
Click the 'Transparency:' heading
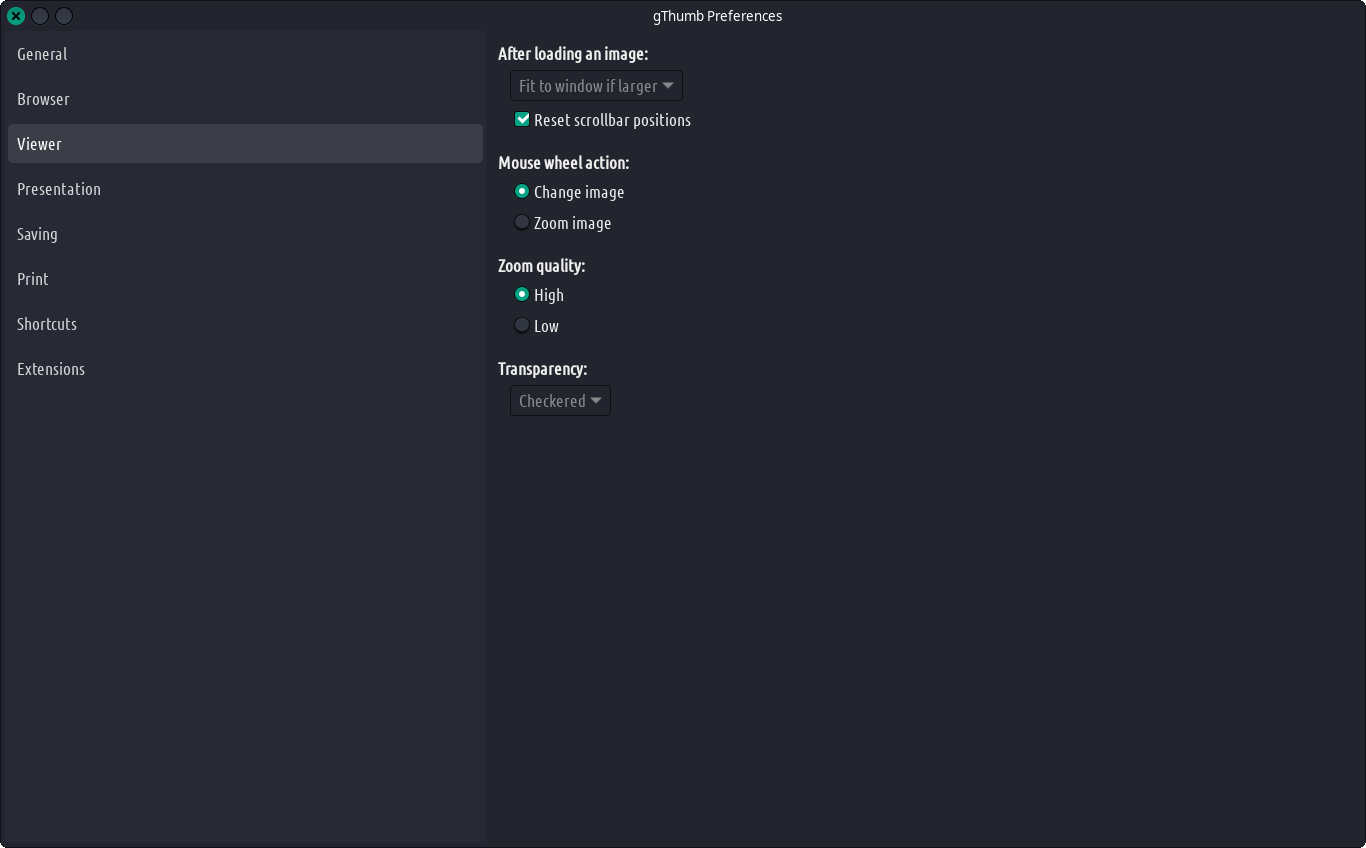point(543,369)
